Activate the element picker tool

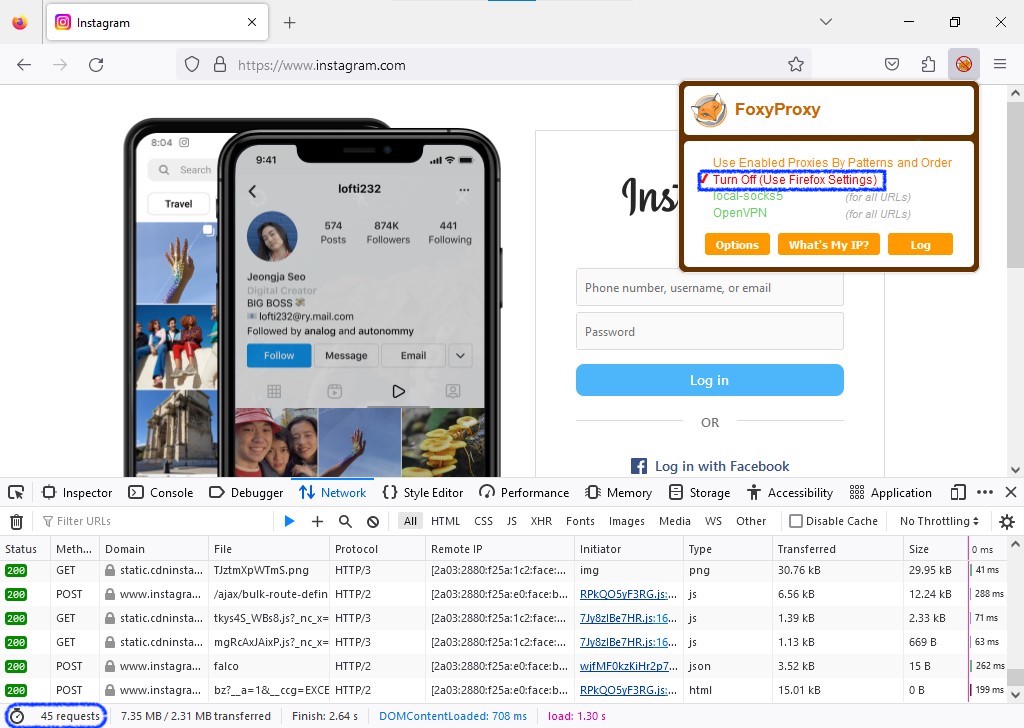pos(16,492)
